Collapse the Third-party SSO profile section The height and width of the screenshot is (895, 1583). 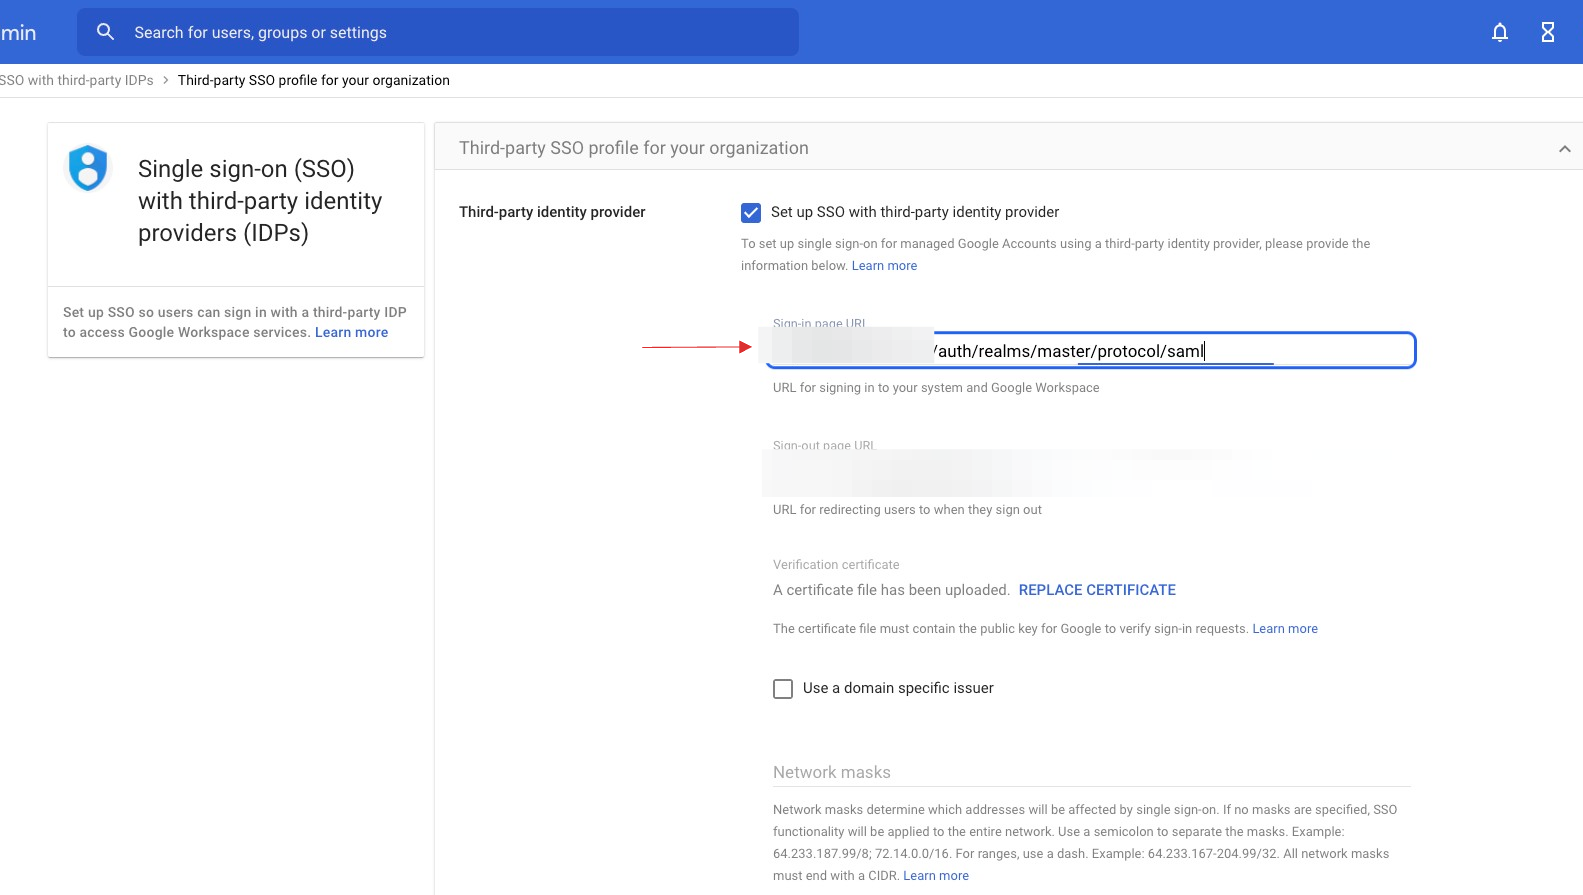pos(1564,149)
